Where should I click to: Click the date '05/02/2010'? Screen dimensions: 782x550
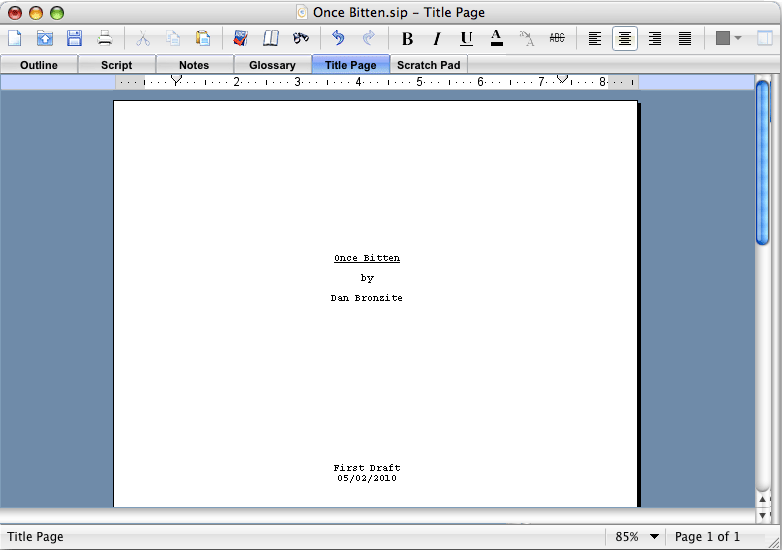coord(367,478)
